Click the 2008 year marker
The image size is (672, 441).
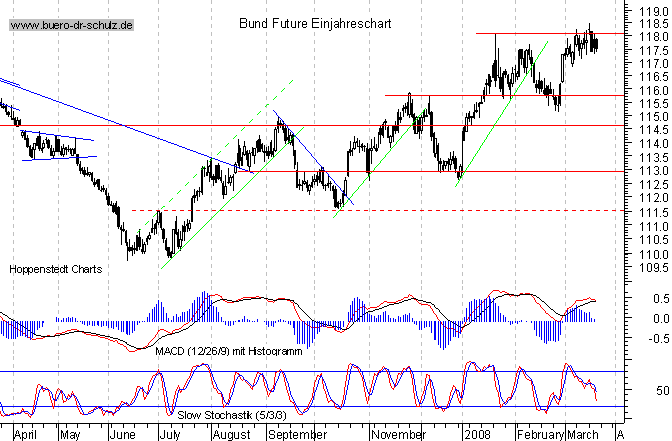tap(477, 435)
